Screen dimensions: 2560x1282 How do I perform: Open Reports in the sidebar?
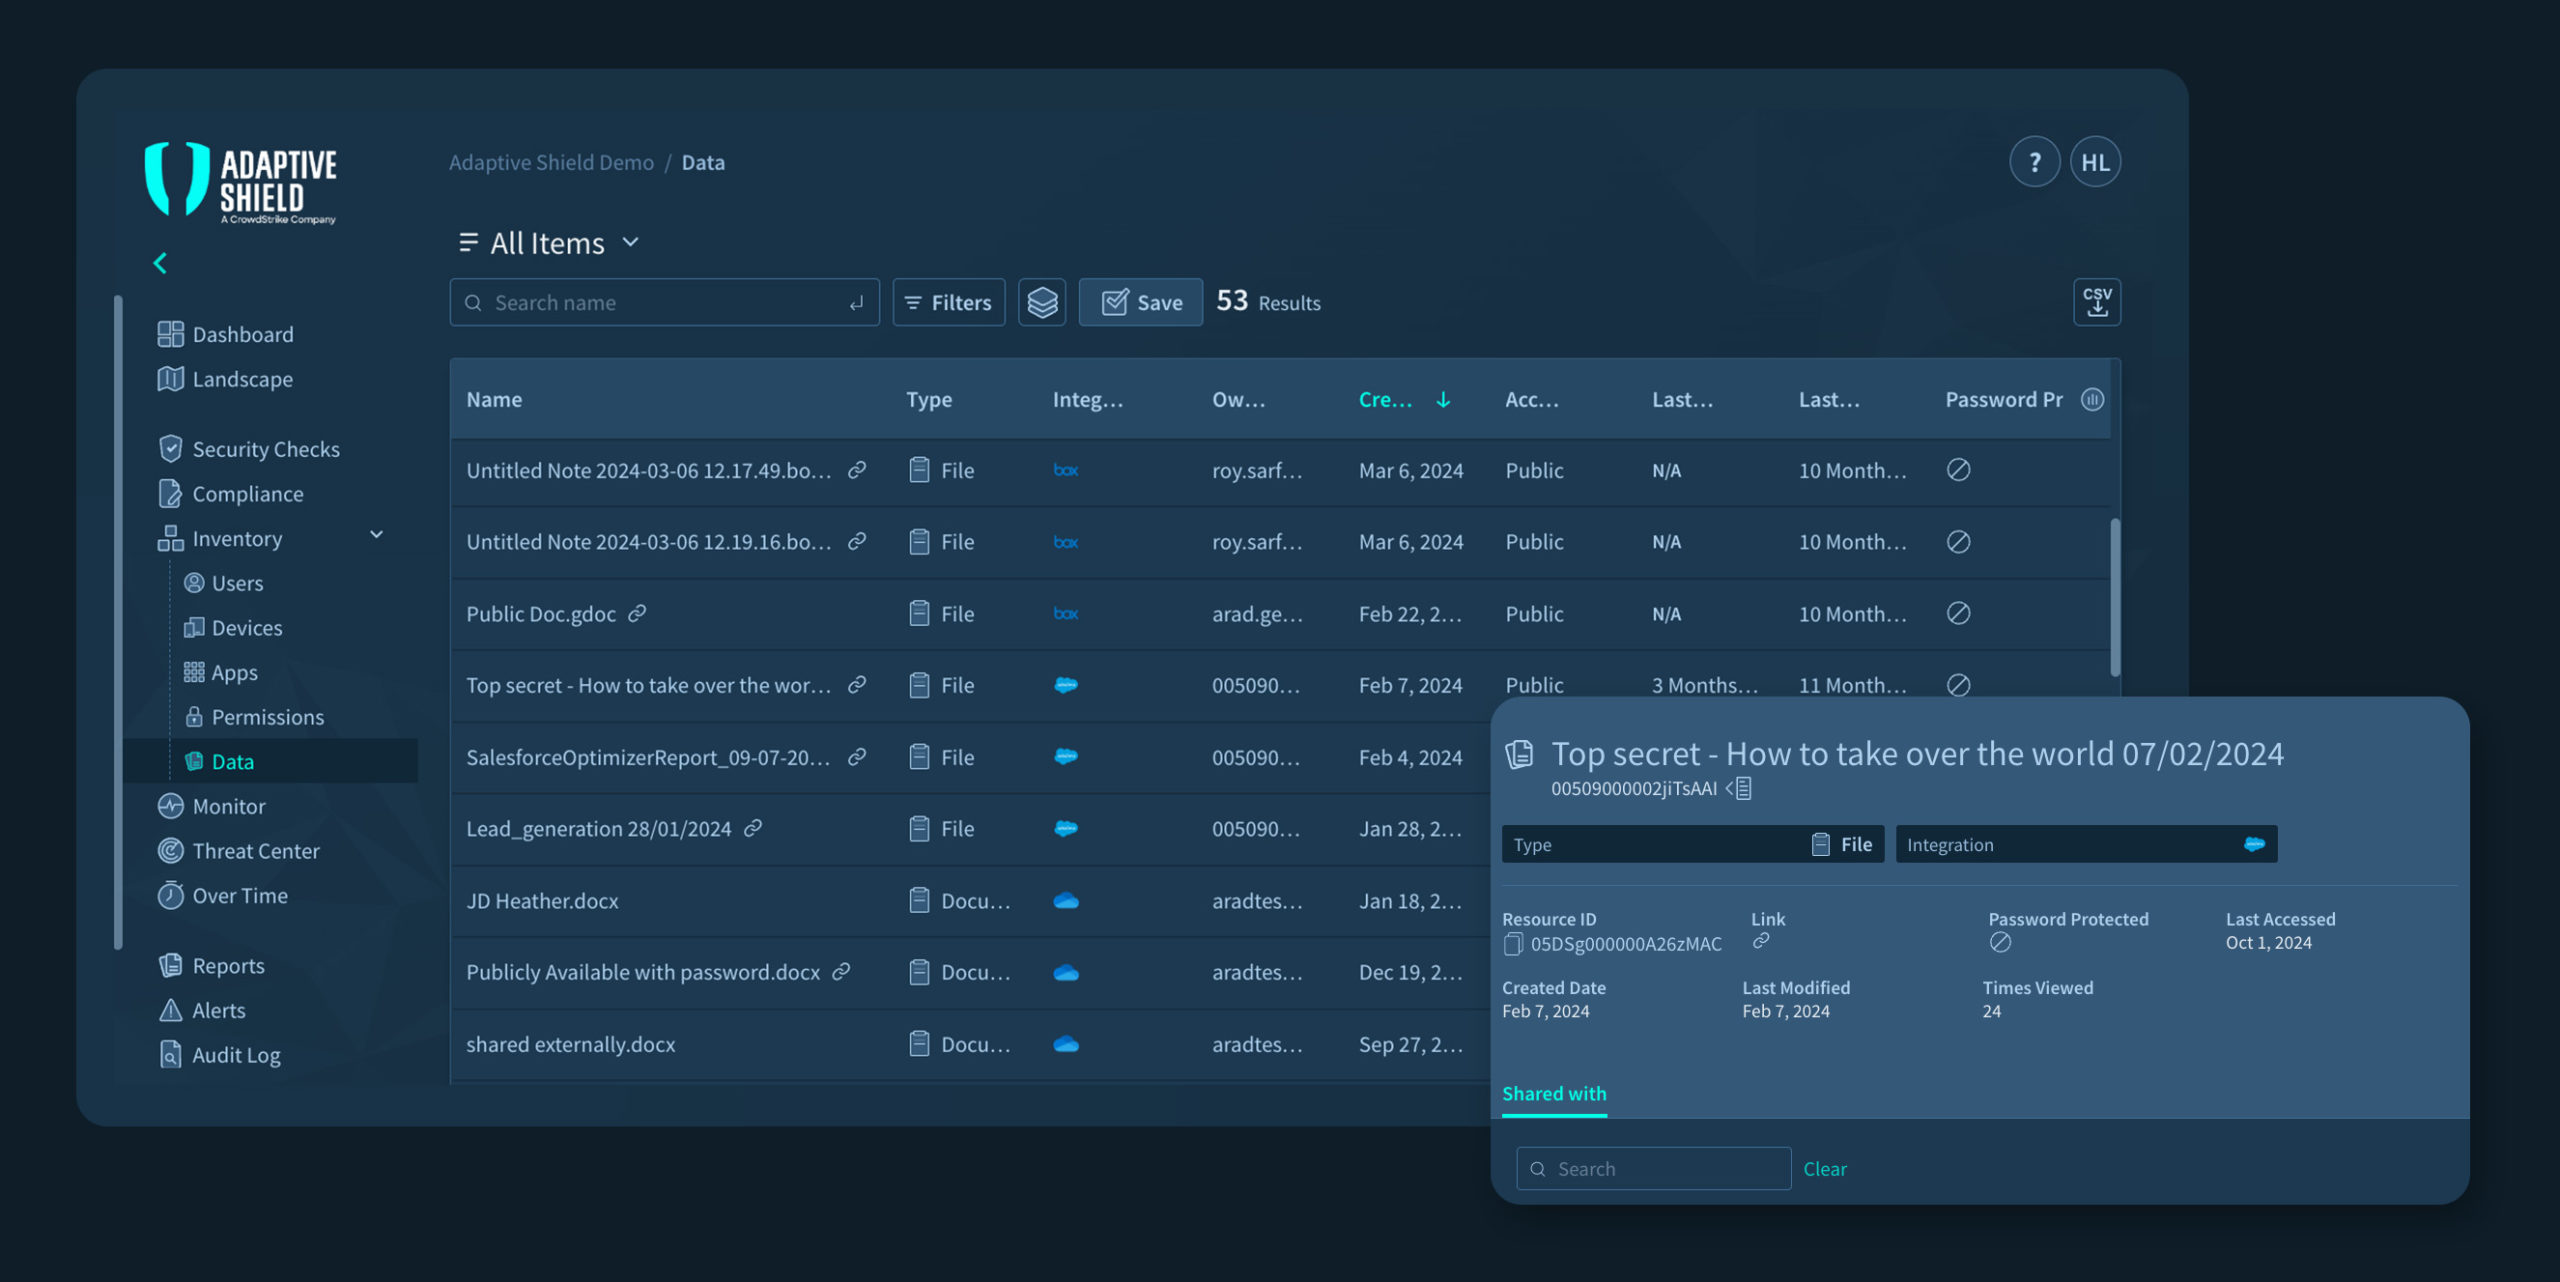pos(211,966)
